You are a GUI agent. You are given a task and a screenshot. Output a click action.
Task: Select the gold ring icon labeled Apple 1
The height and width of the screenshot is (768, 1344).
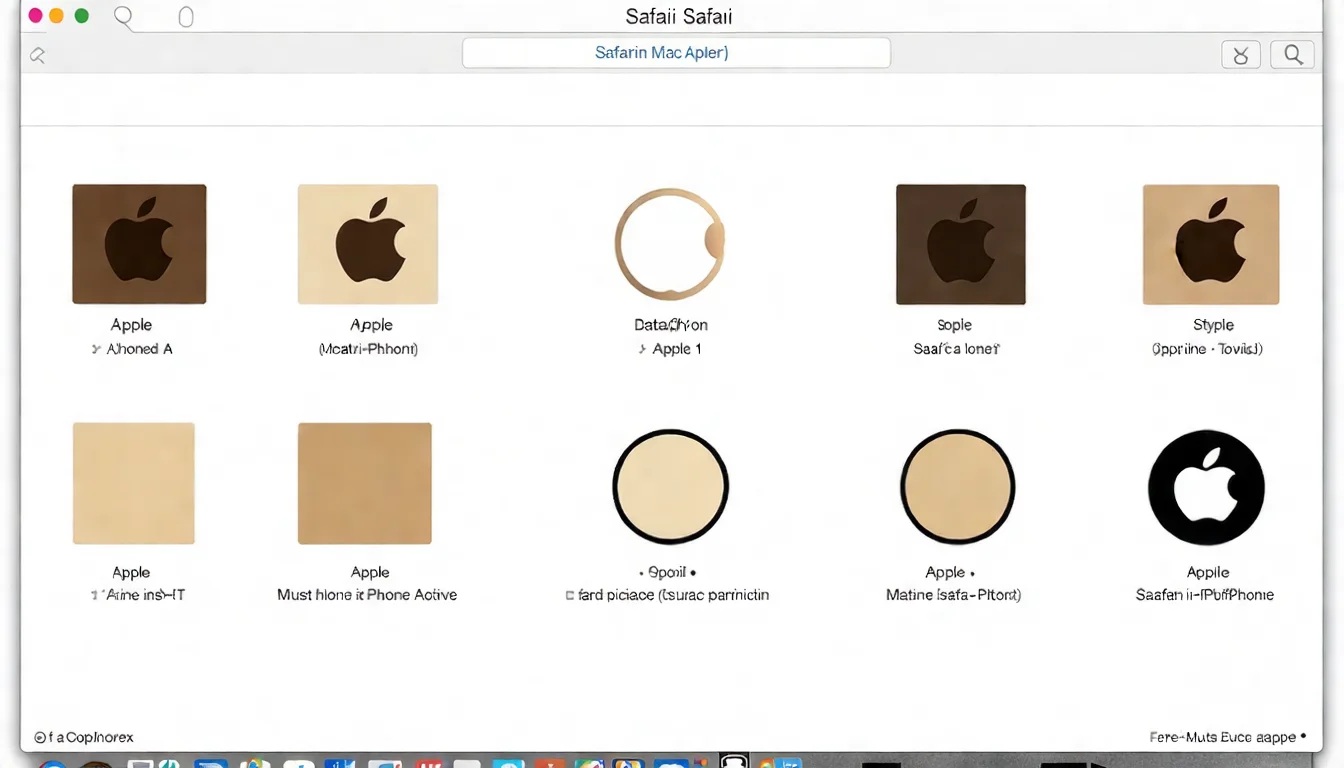[669, 244]
